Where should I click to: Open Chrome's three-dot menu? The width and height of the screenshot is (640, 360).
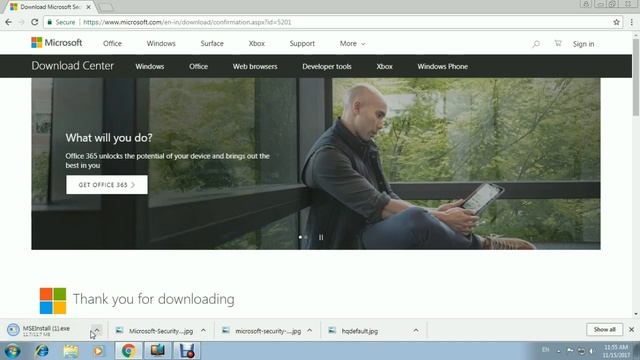[631, 22]
